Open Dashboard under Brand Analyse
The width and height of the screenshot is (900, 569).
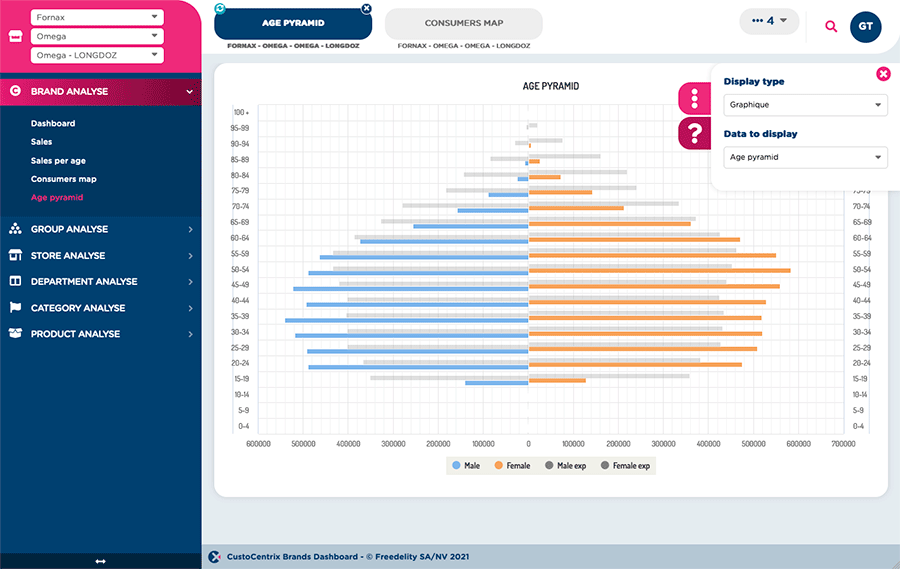[53, 123]
